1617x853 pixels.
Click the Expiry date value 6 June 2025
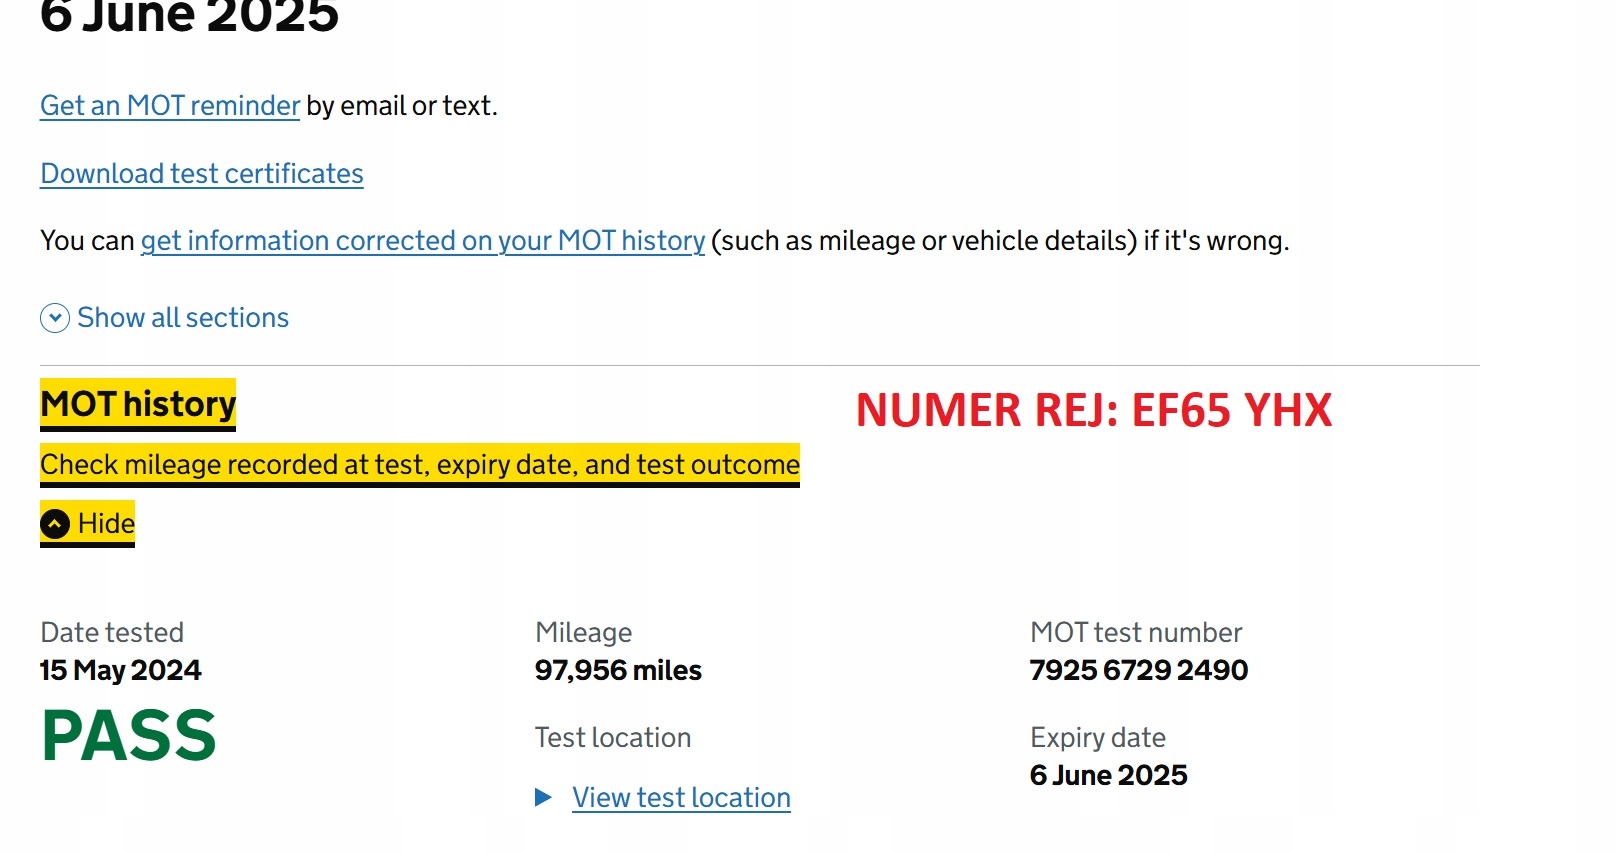click(1109, 775)
